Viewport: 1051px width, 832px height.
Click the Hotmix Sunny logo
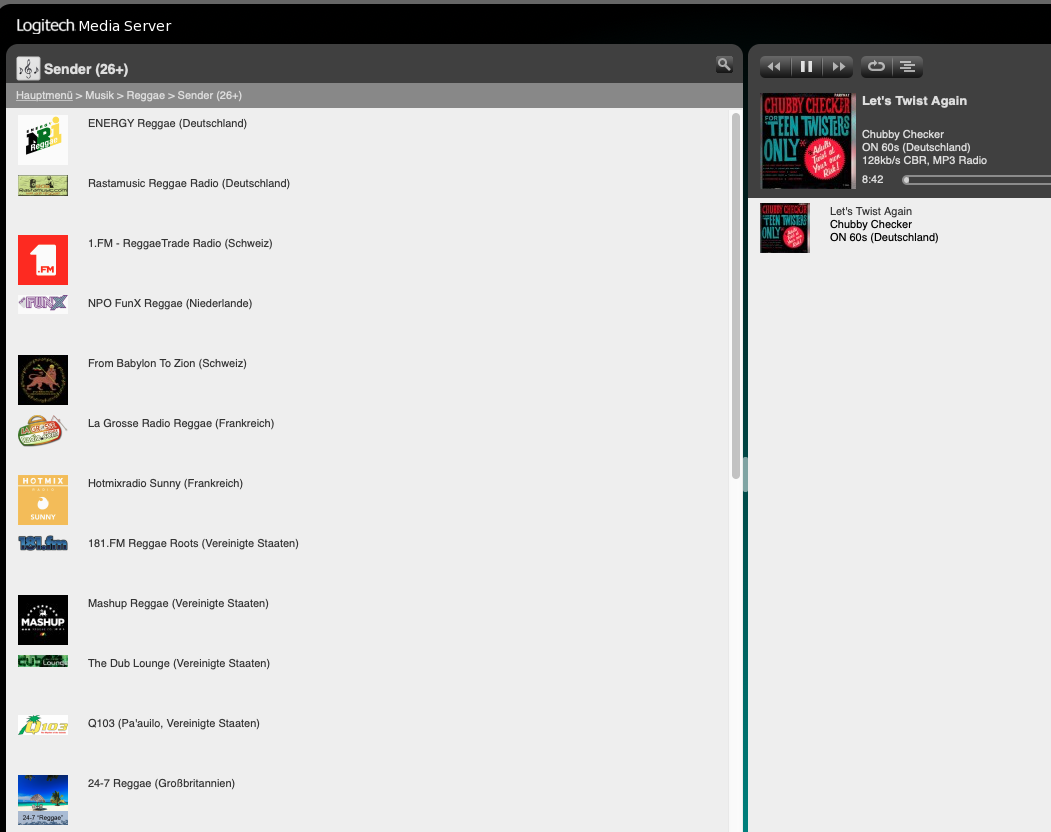(x=43, y=499)
